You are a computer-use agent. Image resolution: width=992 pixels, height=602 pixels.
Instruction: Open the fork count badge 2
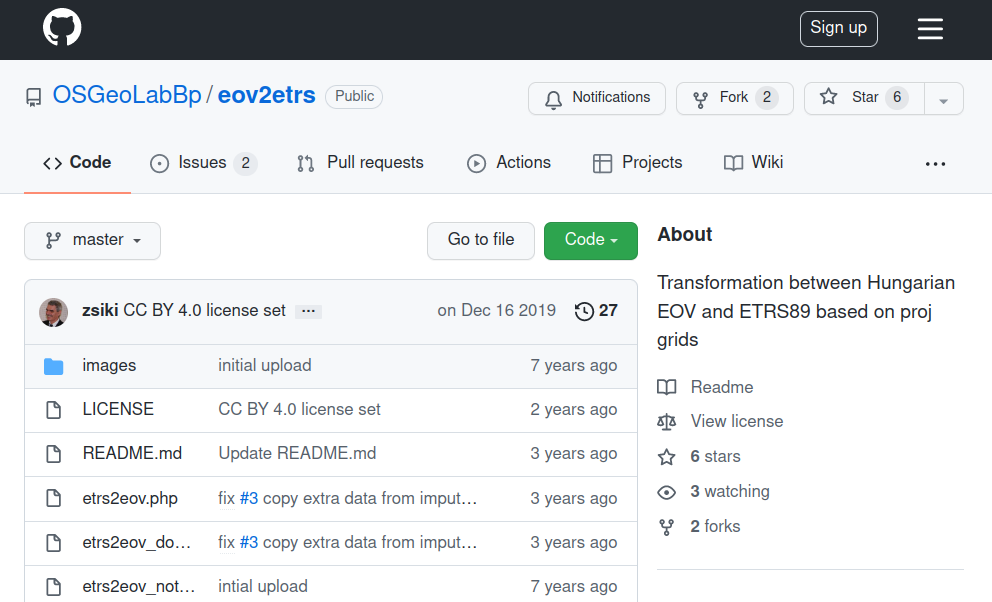tap(767, 97)
